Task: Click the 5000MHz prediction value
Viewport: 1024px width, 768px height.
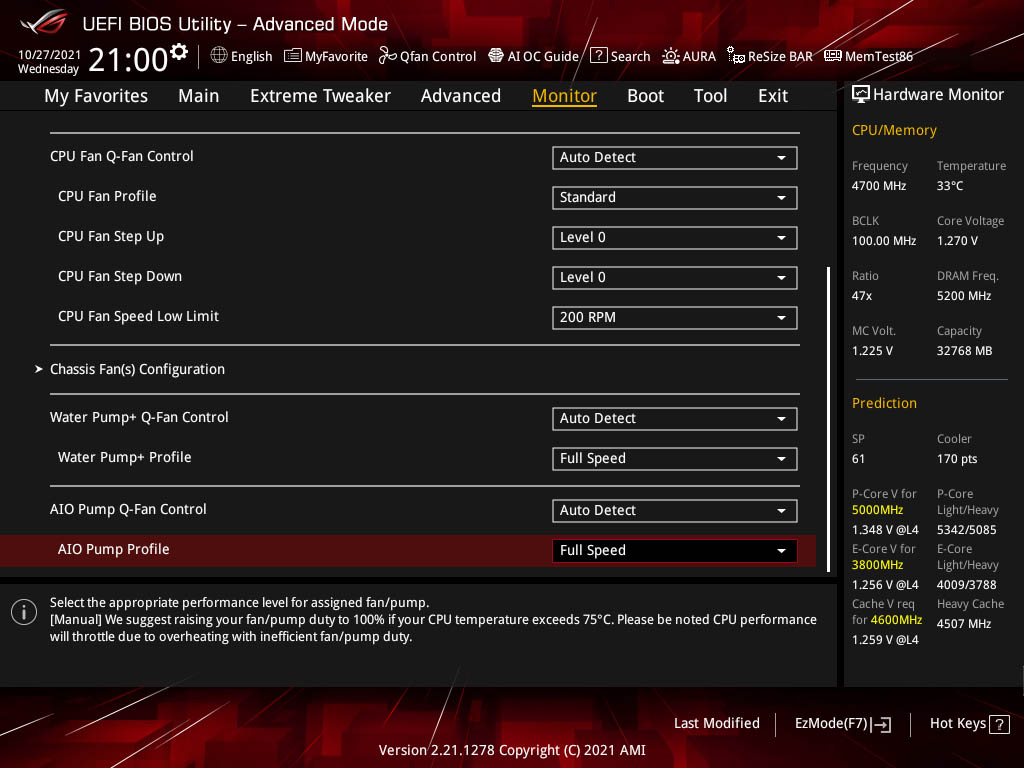Action: click(877, 510)
